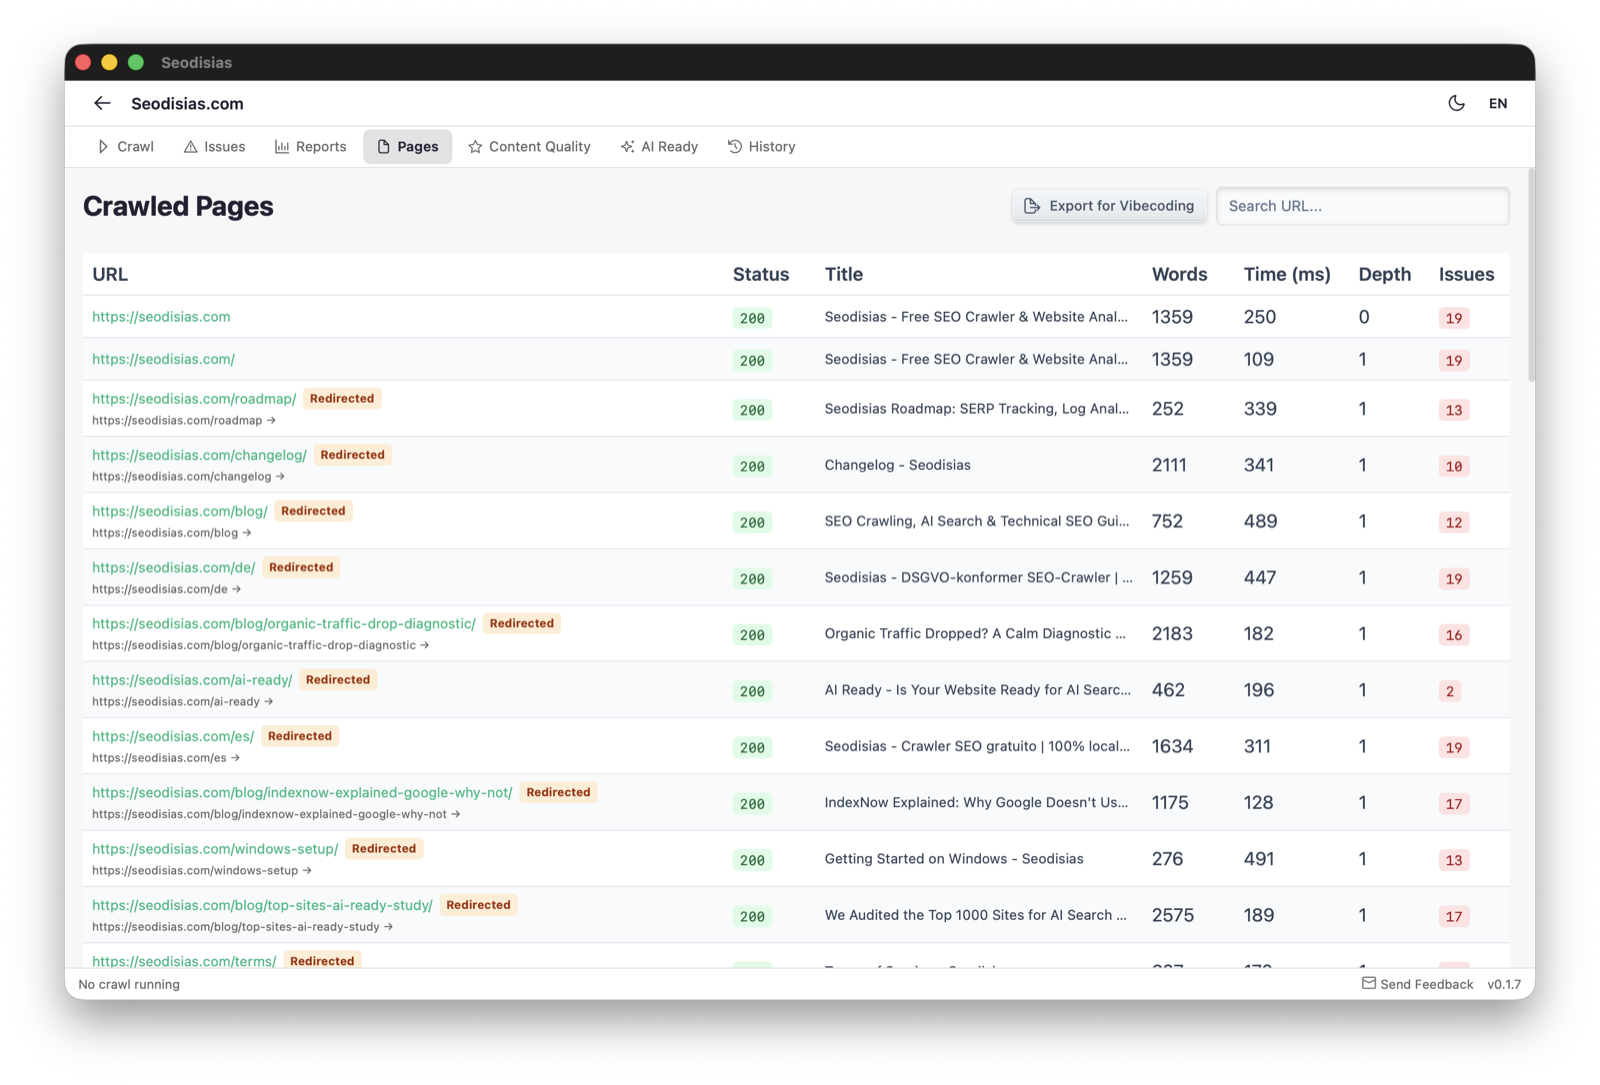This screenshot has height=1085, width=1600.
Task: Click the v0.1.7 version label
Action: (1503, 984)
